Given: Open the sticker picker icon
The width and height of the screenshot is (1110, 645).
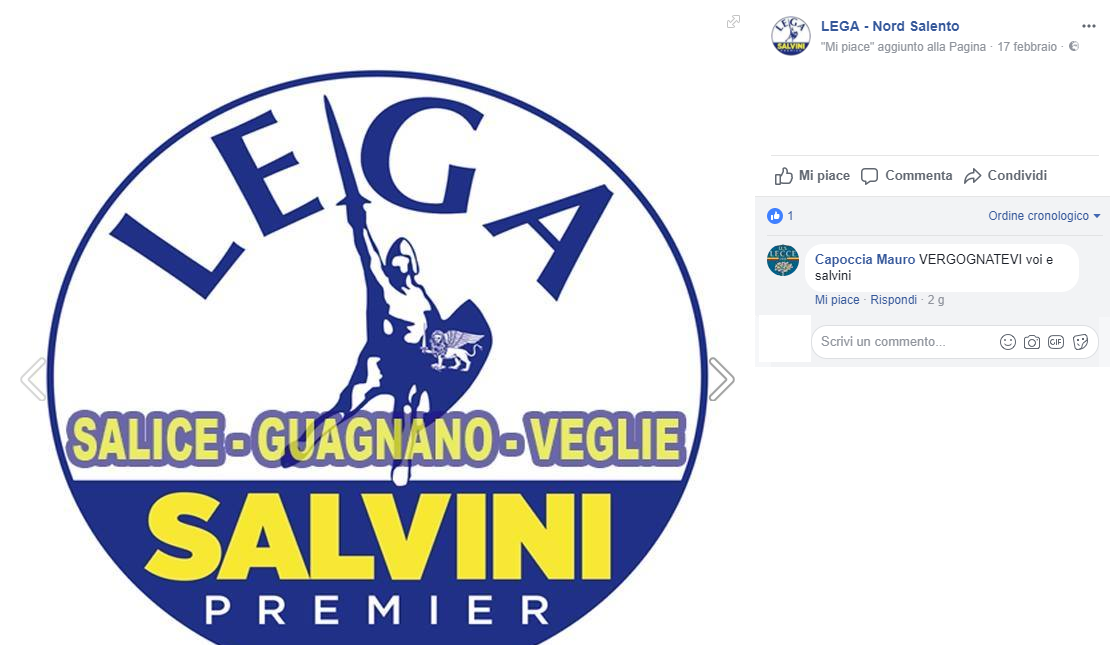Looking at the screenshot, I should coord(1080,342).
